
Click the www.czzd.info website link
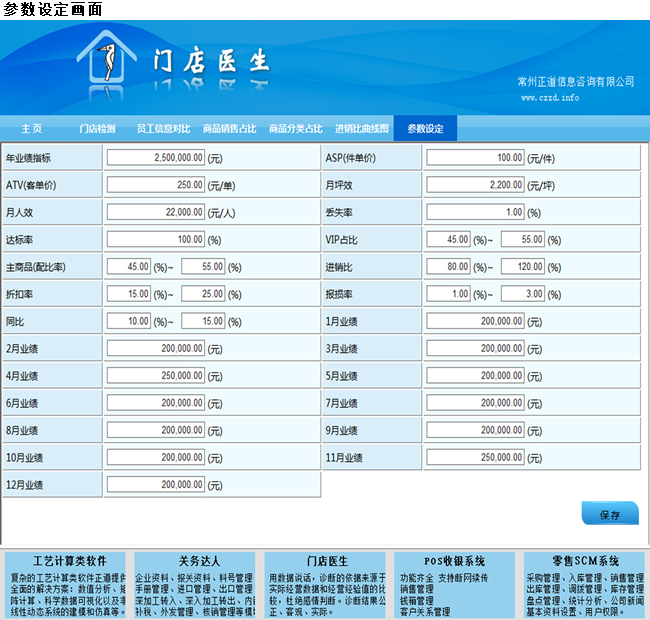coord(550,98)
